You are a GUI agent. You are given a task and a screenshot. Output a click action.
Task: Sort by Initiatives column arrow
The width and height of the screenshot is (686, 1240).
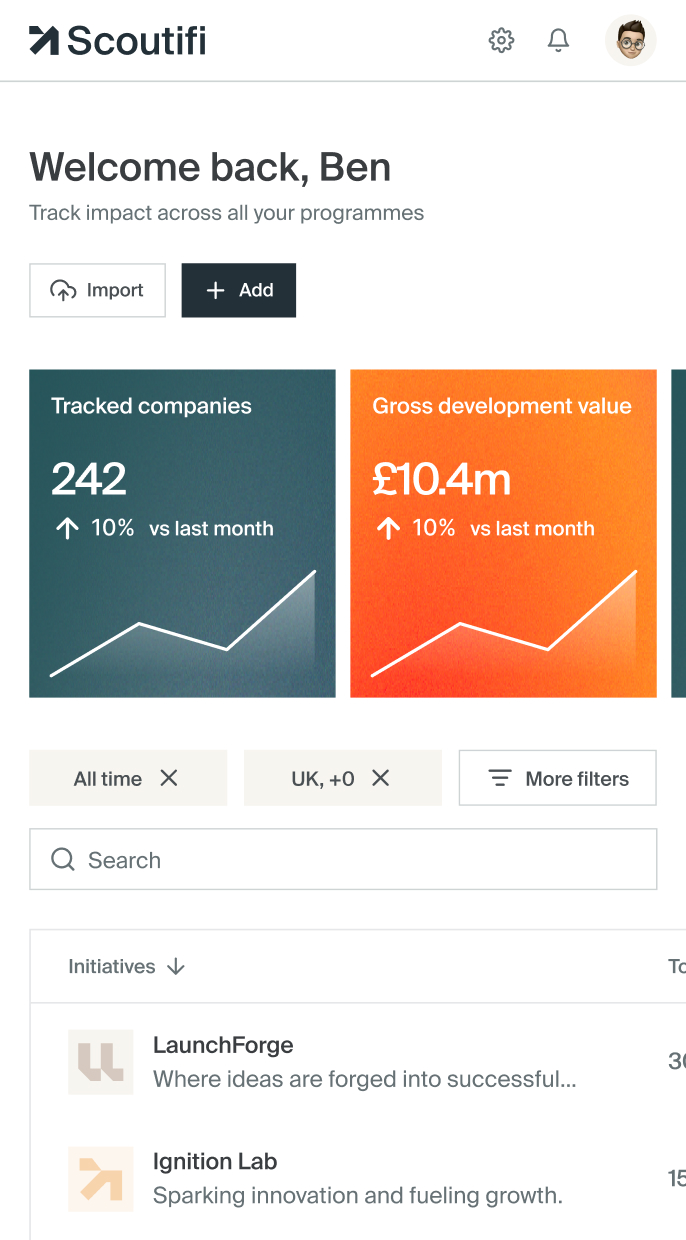pyautogui.click(x=176, y=967)
